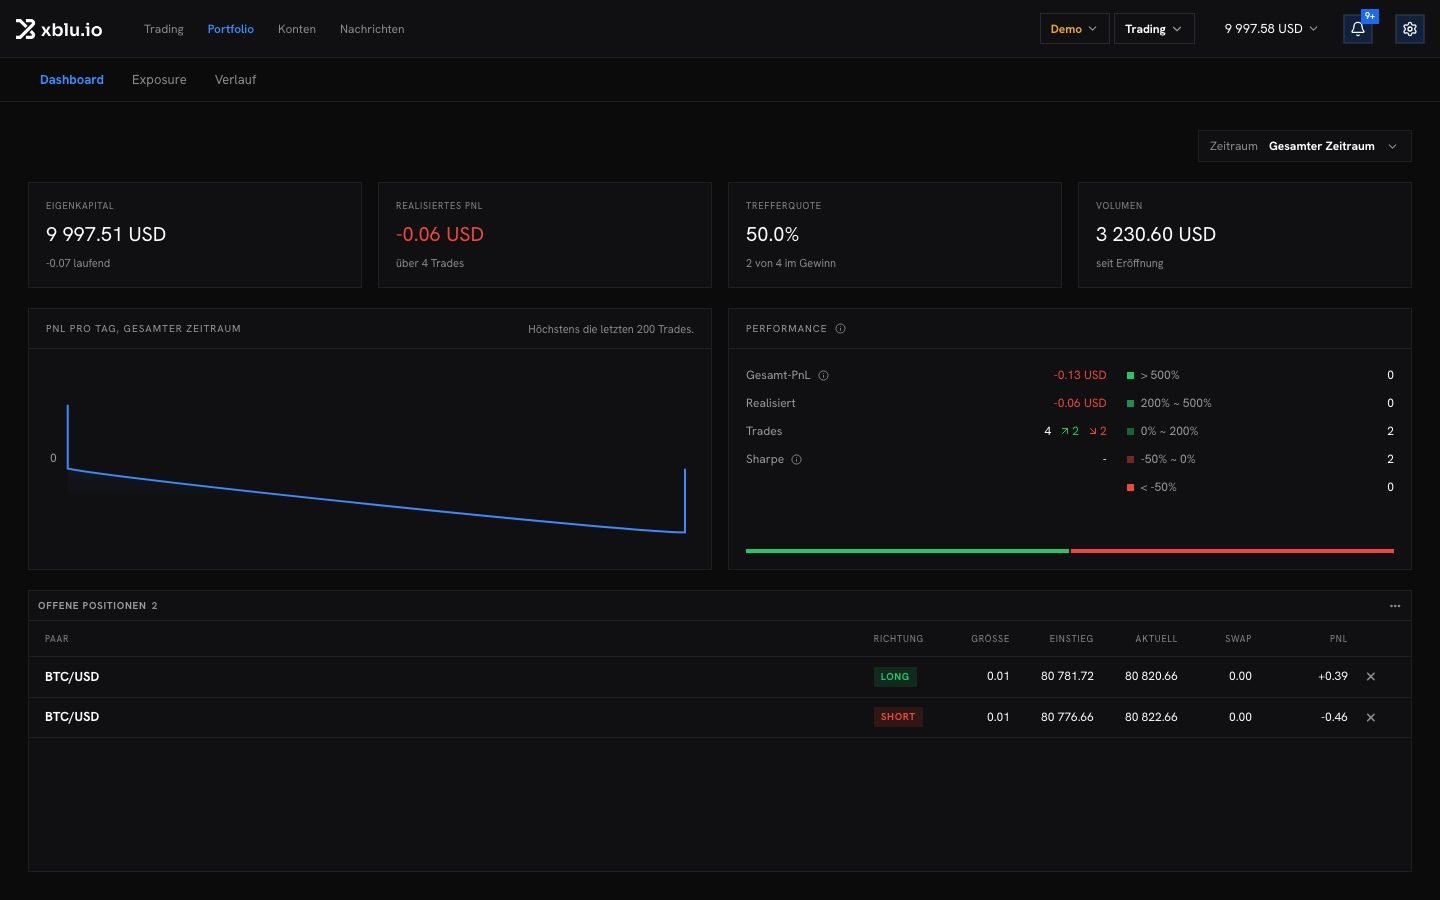
Task: Click the Realisiertes PnL -0.06 USD card
Action: pos(545,235)
